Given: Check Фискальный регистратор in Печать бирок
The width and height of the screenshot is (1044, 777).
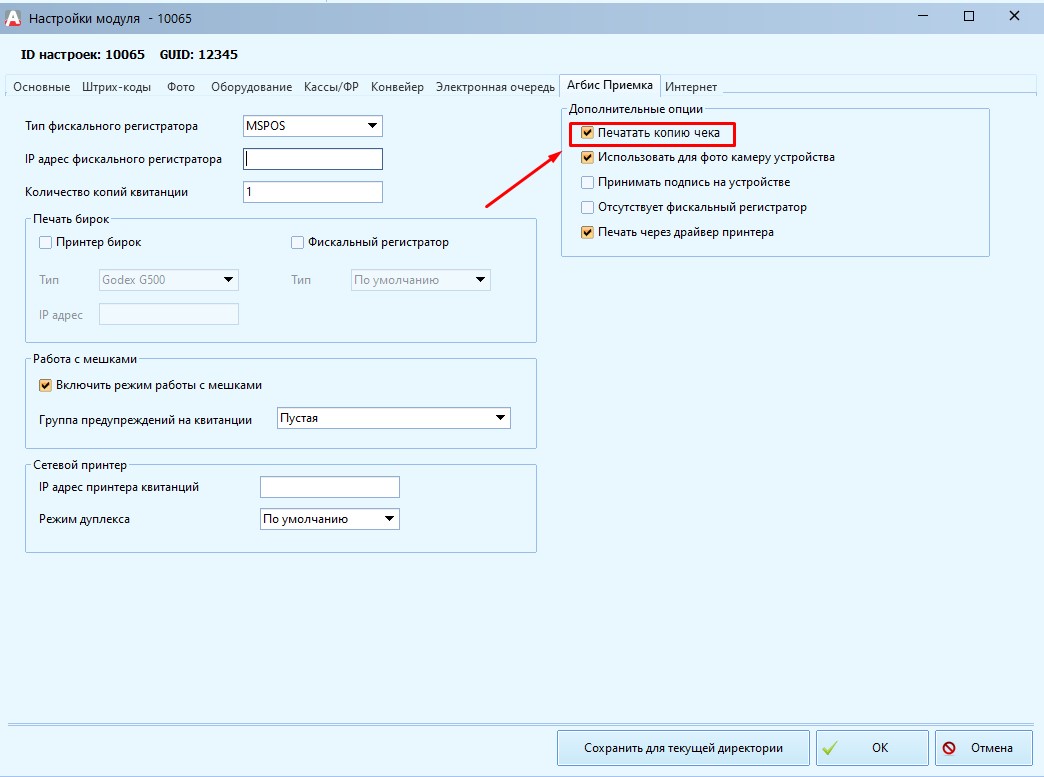Looking at the screenshot, I should point(298,242).
